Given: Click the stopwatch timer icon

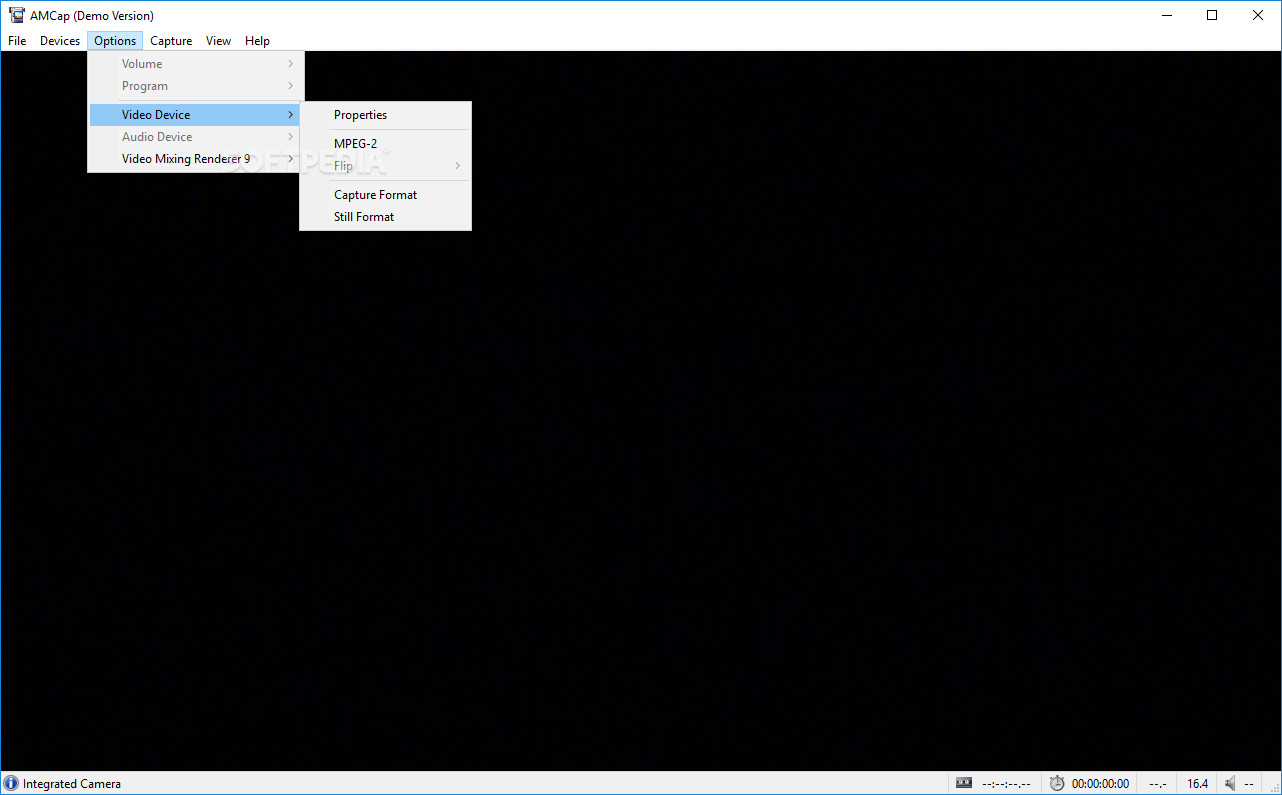Looking at the screenshot, I should [x=1057, y=783].
